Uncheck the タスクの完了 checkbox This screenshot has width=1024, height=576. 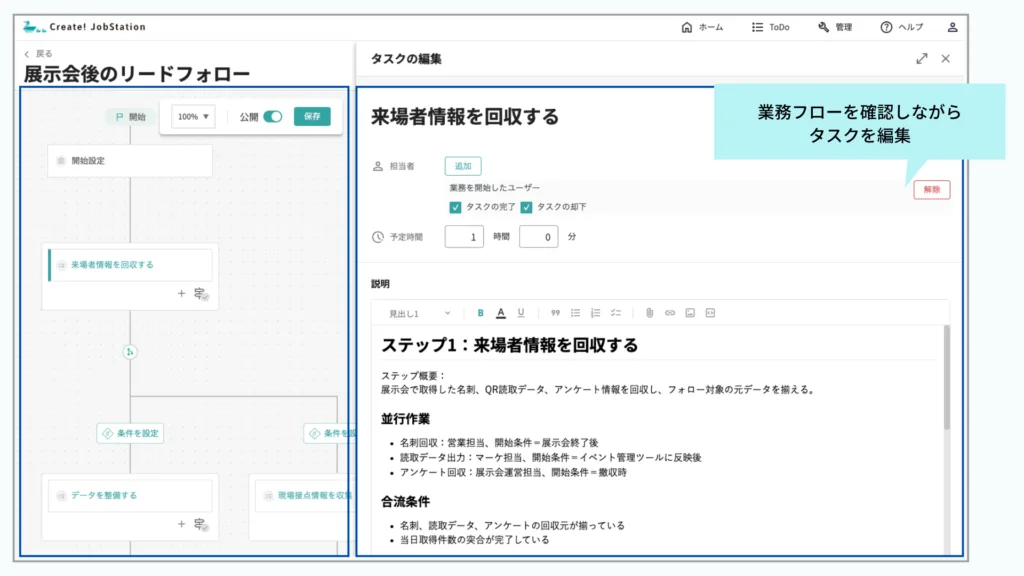pos(456,207)
